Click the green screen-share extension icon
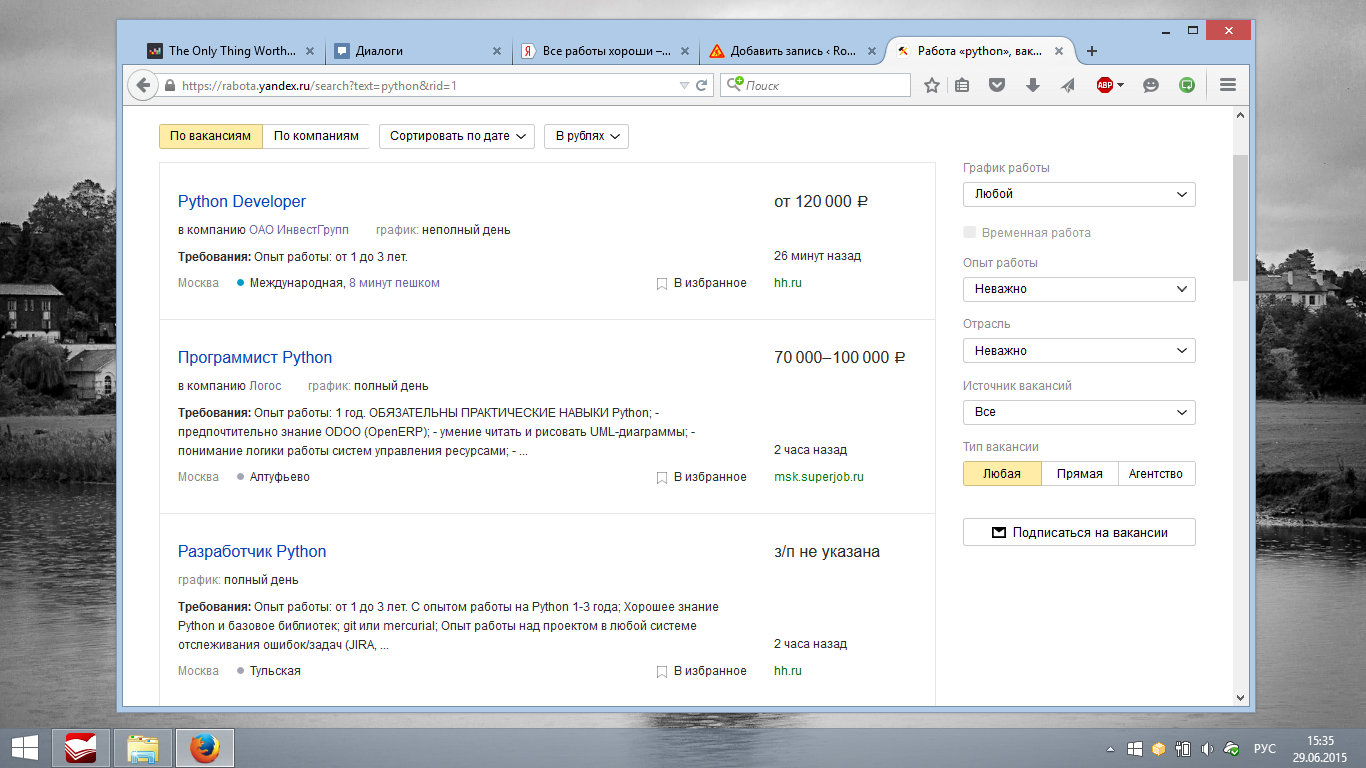The height and width of the screenshot is (768, 1366). point(1187,86)
